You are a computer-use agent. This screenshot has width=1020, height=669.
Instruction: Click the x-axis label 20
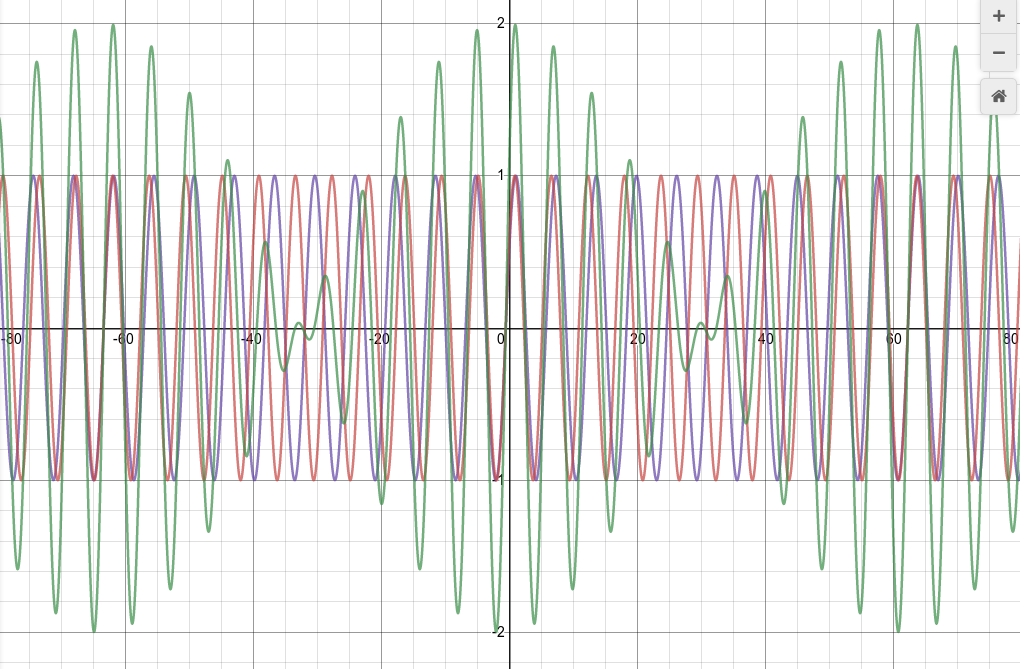(x=637, y=339)
